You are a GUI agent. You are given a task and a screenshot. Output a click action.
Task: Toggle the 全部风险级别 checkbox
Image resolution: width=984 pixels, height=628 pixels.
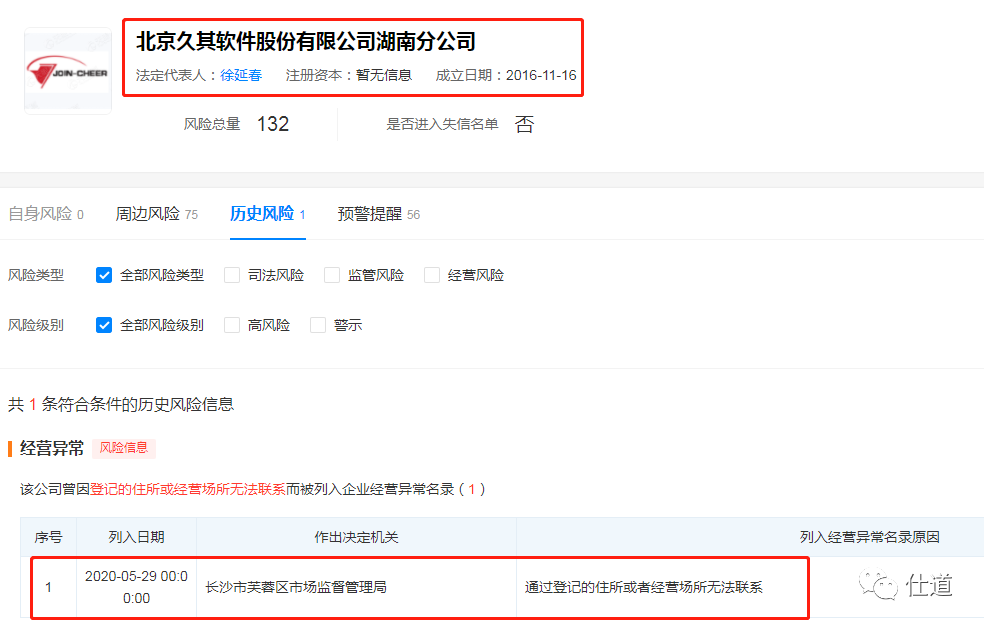[104, 325]
